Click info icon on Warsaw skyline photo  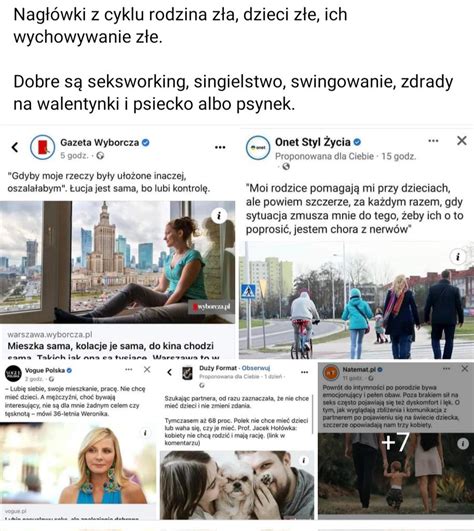(219, 215)
